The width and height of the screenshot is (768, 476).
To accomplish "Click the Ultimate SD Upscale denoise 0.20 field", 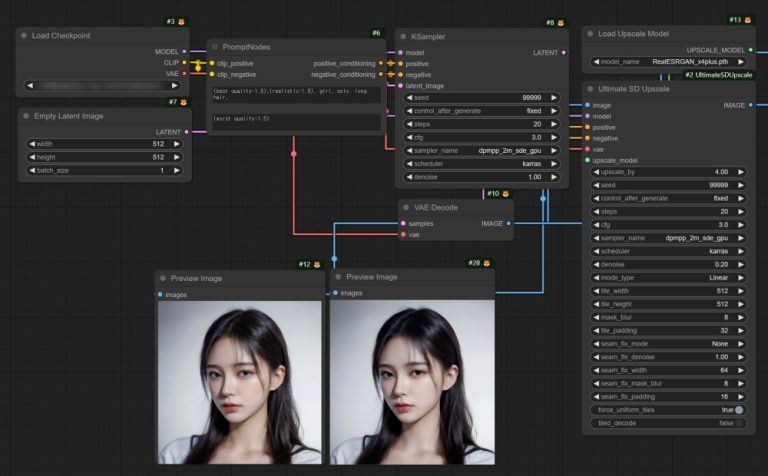I will point(669,264).
